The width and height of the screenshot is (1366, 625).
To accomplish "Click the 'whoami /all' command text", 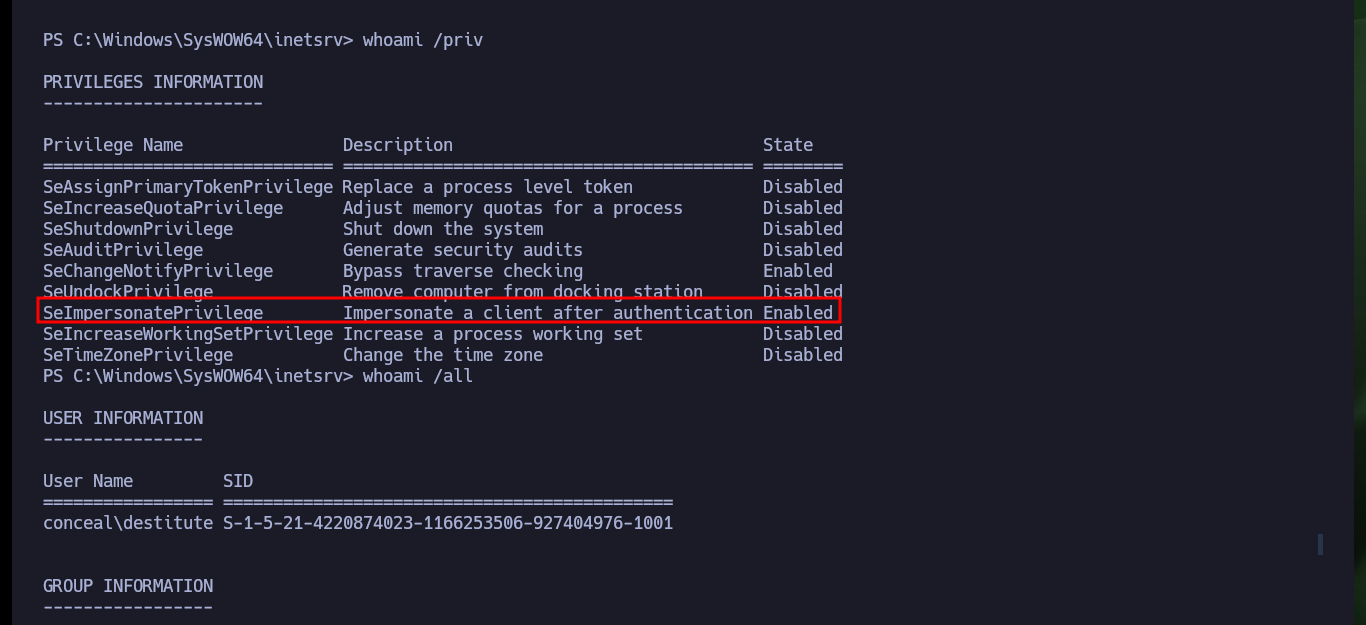I will click(x=418, y=376).
